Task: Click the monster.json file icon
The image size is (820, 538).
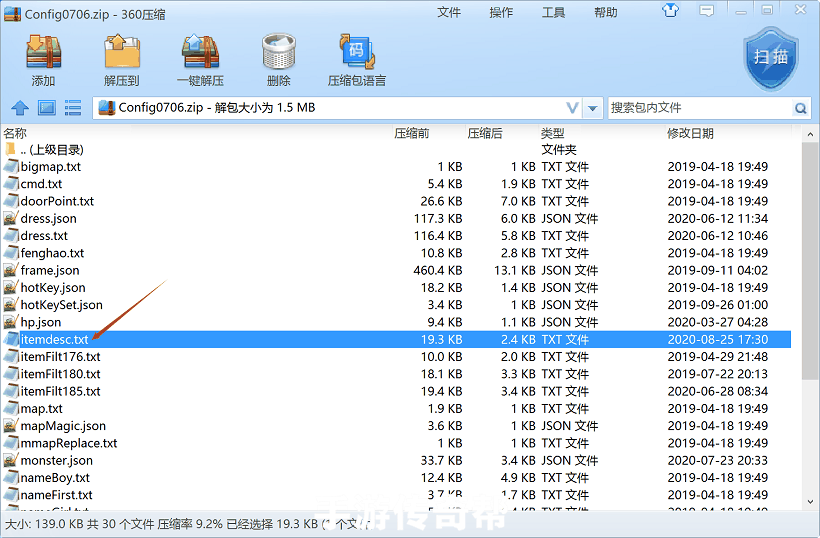Action: [10, 461]
